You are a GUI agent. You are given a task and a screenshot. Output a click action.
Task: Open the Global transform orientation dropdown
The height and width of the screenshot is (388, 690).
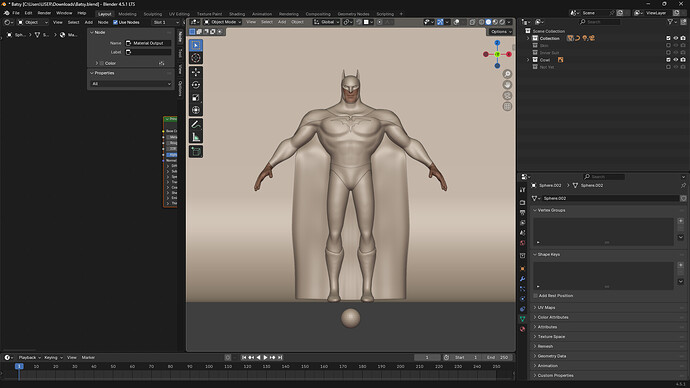click(327, 22)
